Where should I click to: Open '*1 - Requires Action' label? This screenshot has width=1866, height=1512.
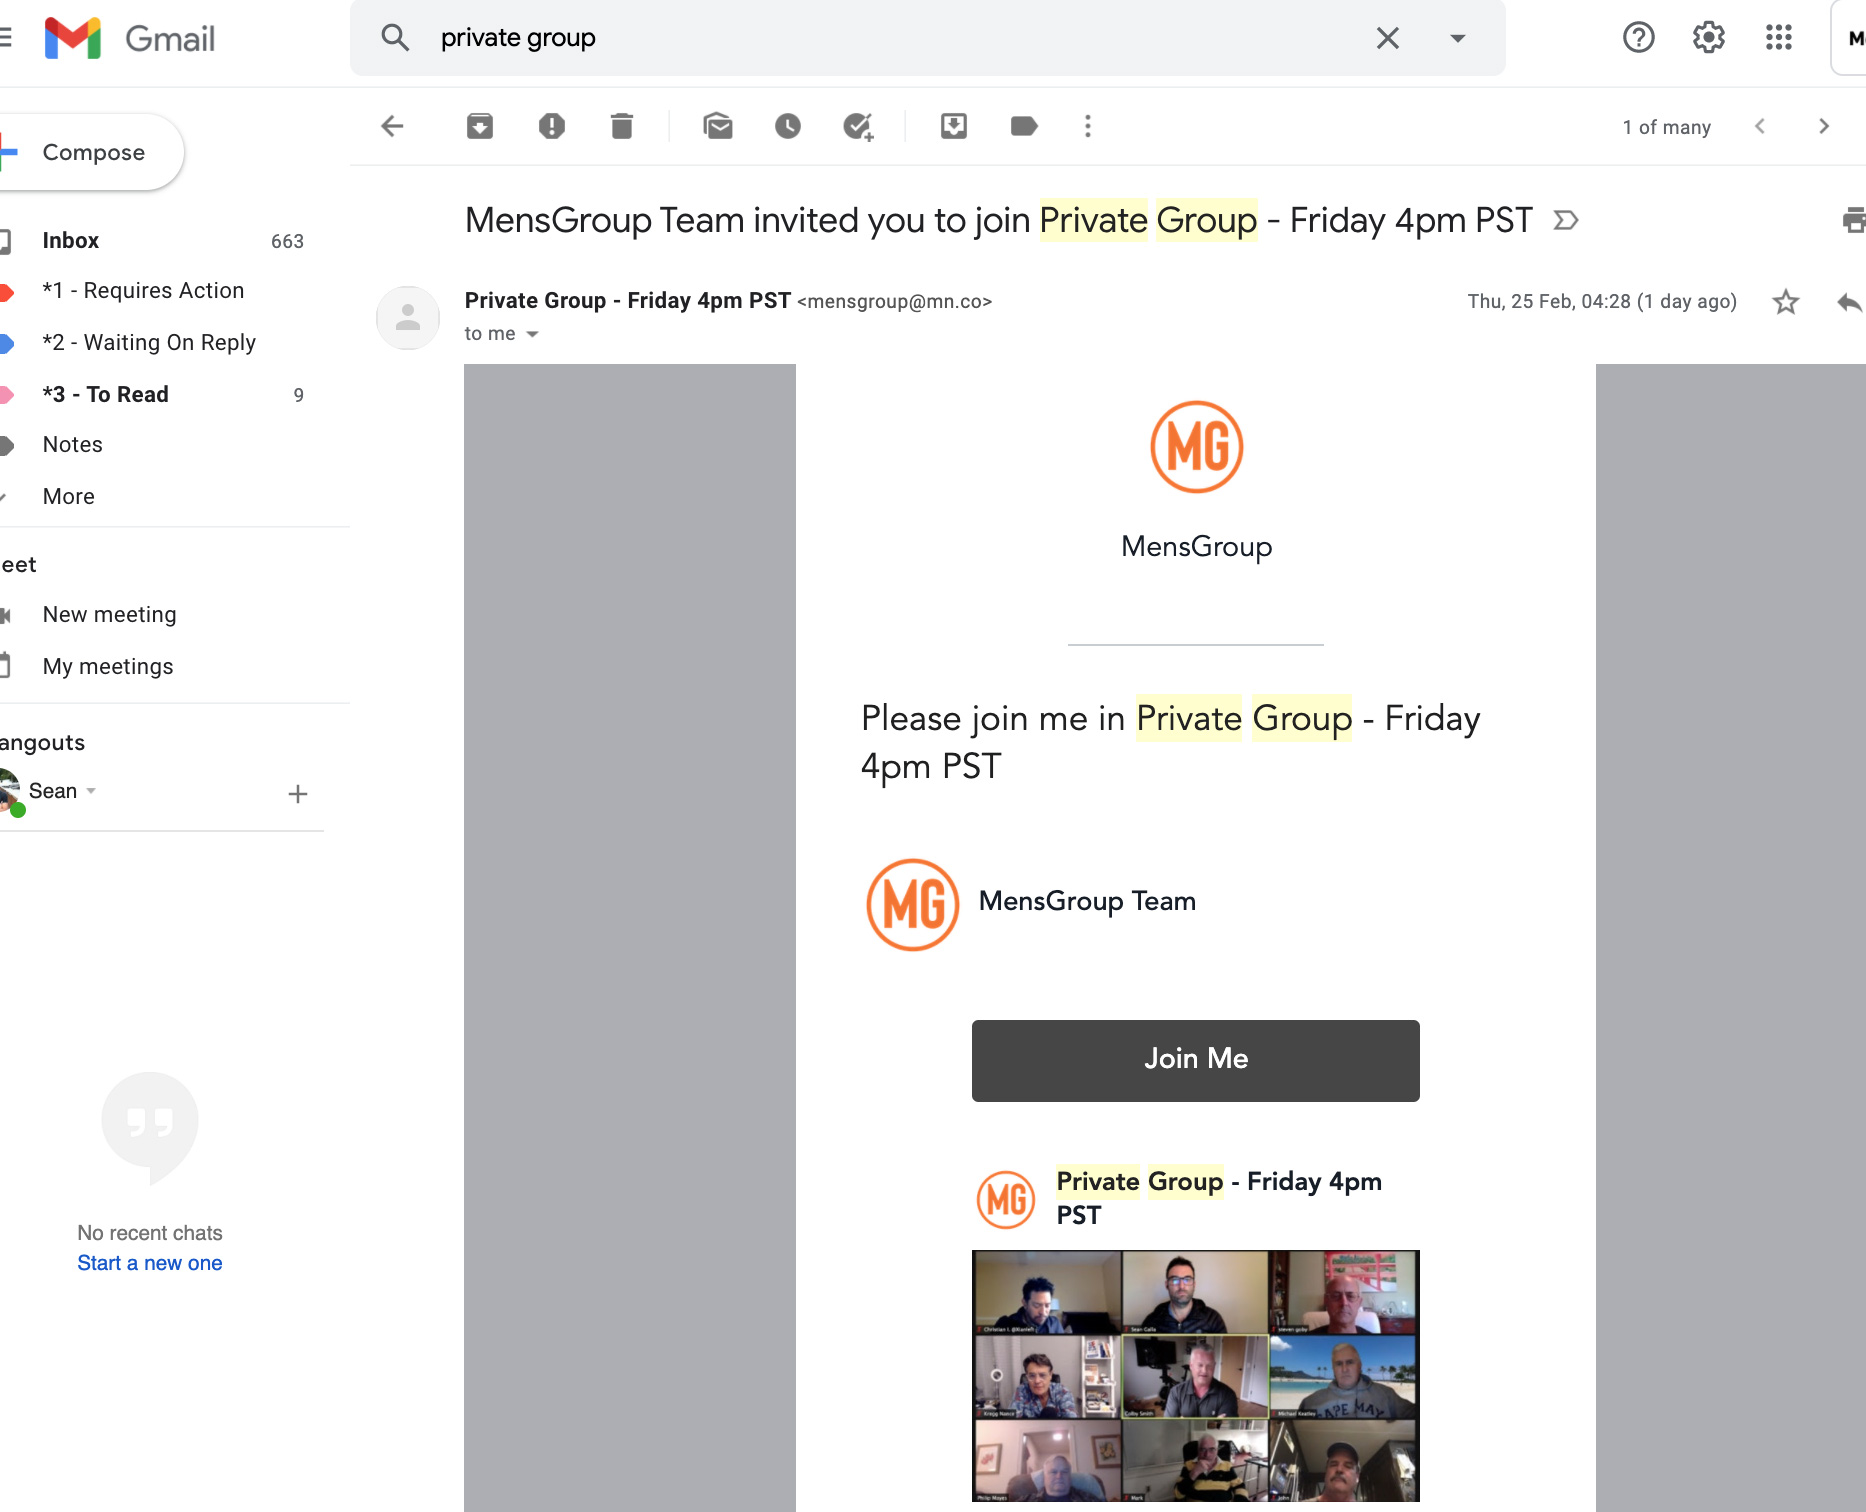point(143,290)
